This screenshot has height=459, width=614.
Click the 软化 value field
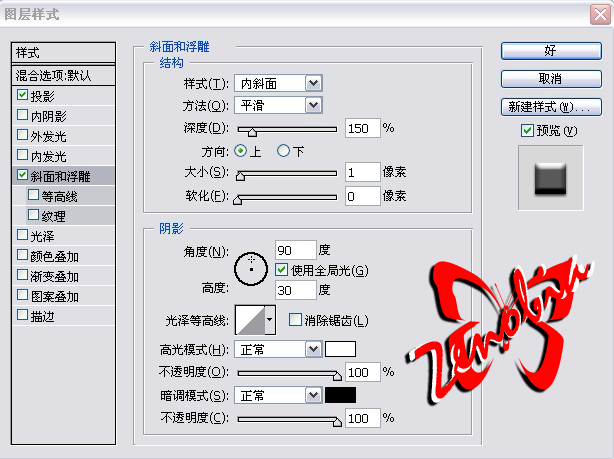pos(363,196)
